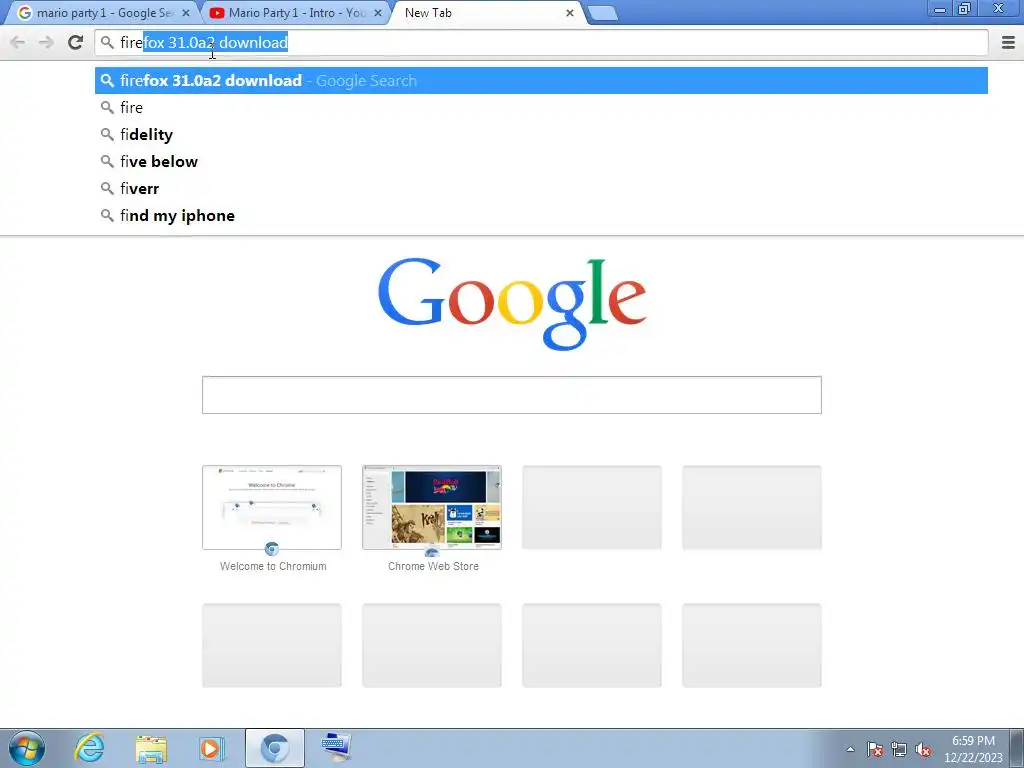Open the On-Screen Keyboard taskbar icon
Screen dimensions: 1024x768
(337, 748)
